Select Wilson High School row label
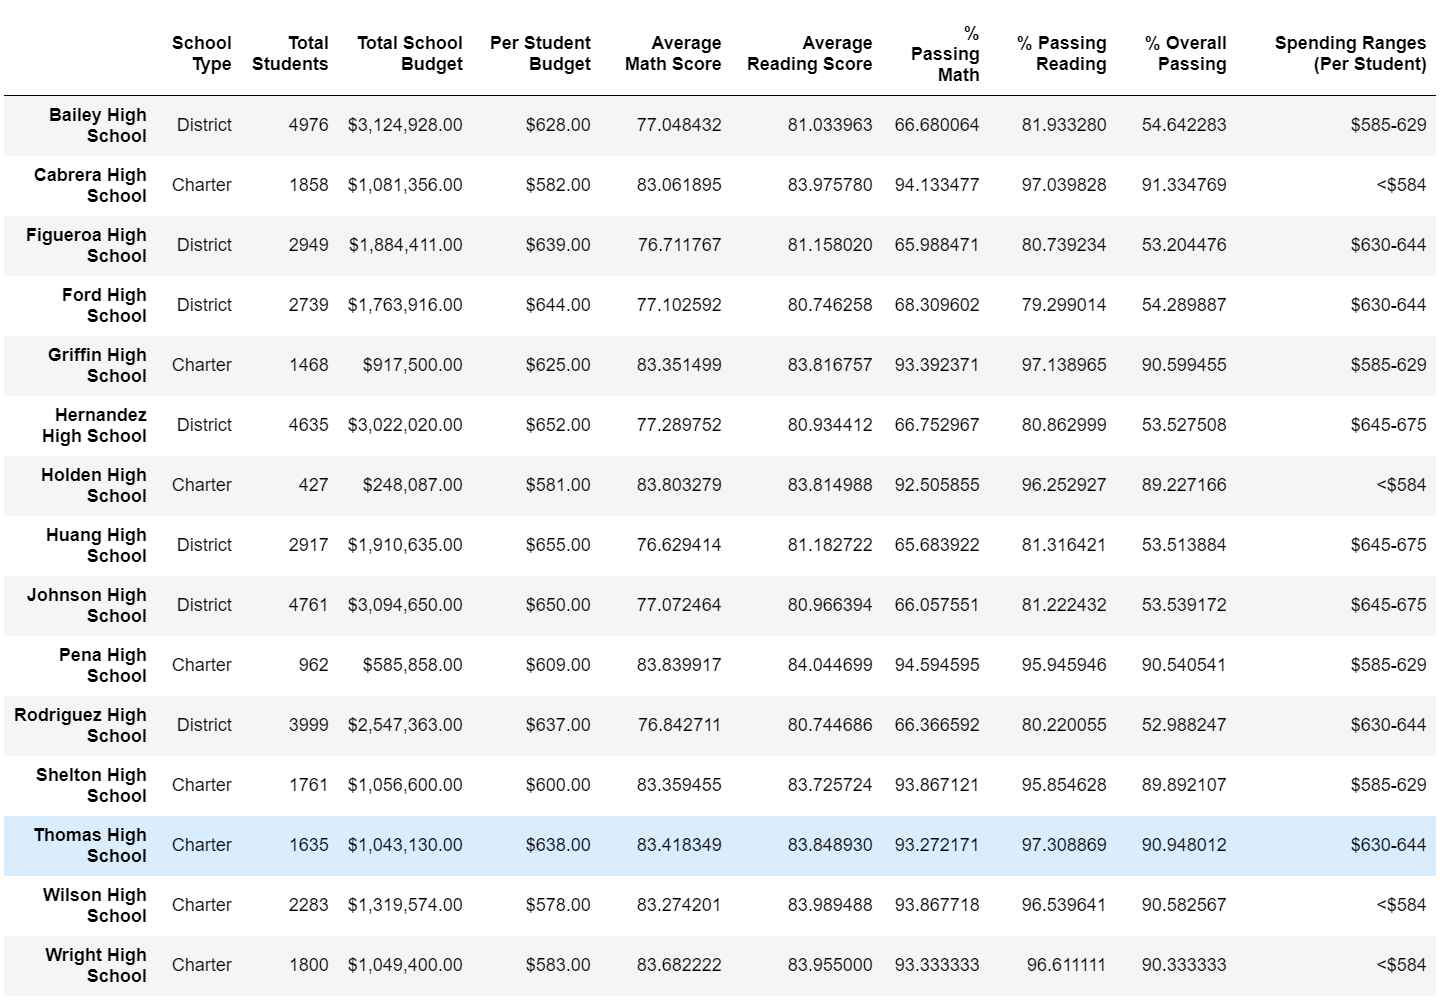The height and width of the screenshot is (1005, 1443). 94,906
